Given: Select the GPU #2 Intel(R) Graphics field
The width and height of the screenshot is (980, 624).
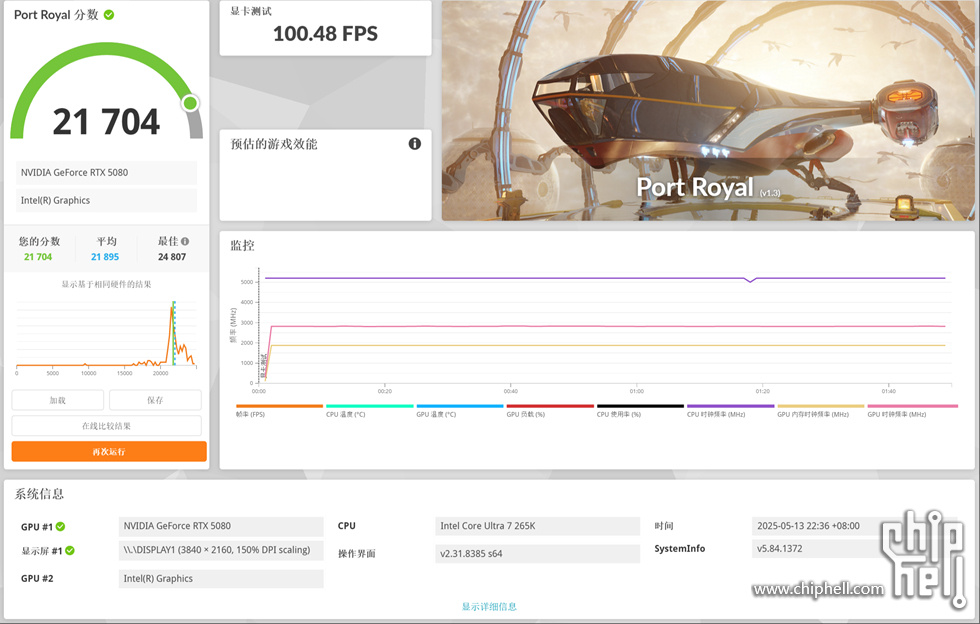Looking at the screenshot, I should pyautogui.click(x=221, y=578).
